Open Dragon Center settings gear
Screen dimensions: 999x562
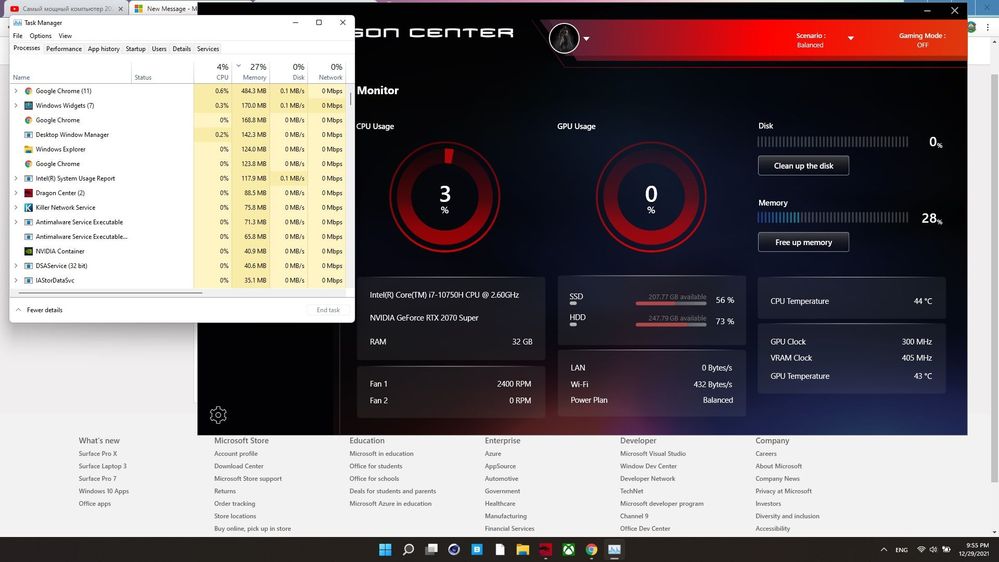tap(218, 415)
